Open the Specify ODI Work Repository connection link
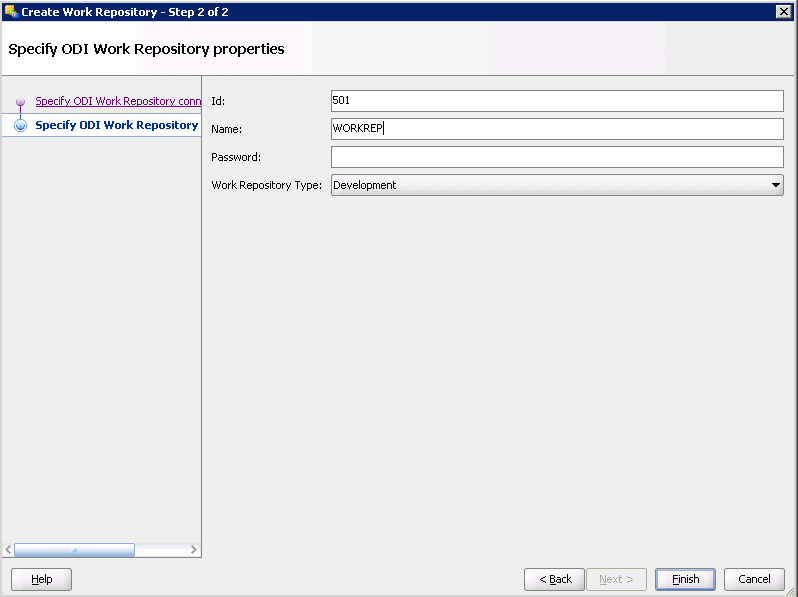Image resolution: width=798 pixels, height=597 pixels. (118, 101)
